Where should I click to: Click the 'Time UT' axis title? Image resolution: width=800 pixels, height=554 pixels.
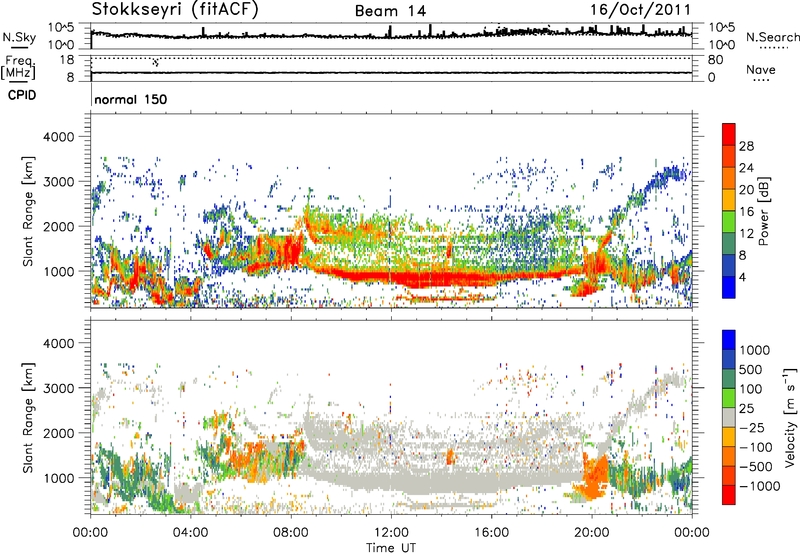[391, 548]
